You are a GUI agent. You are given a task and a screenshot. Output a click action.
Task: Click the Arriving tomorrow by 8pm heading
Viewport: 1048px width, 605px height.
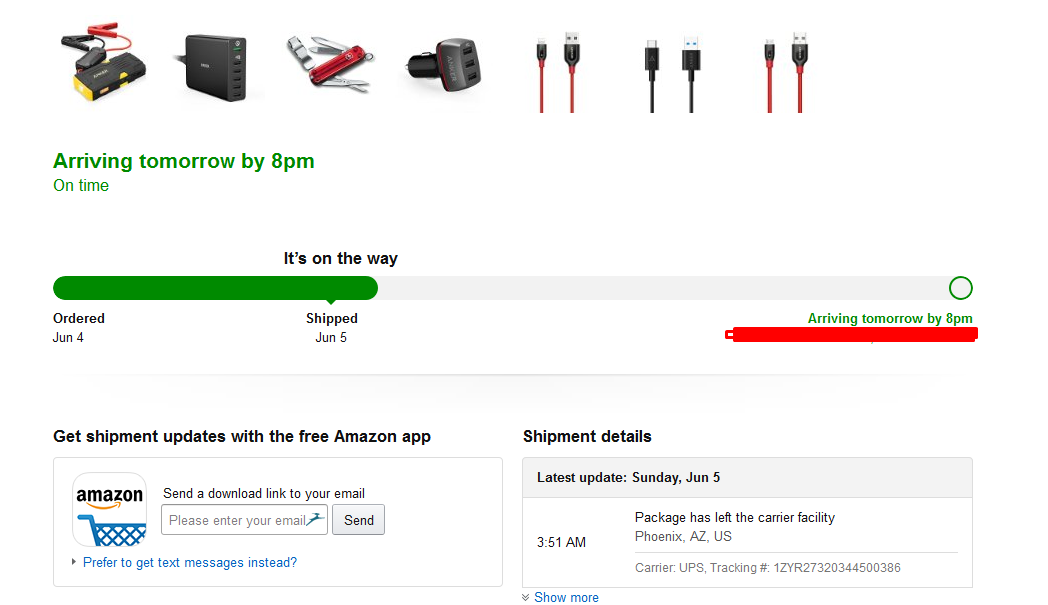click(x=184, y=161)
